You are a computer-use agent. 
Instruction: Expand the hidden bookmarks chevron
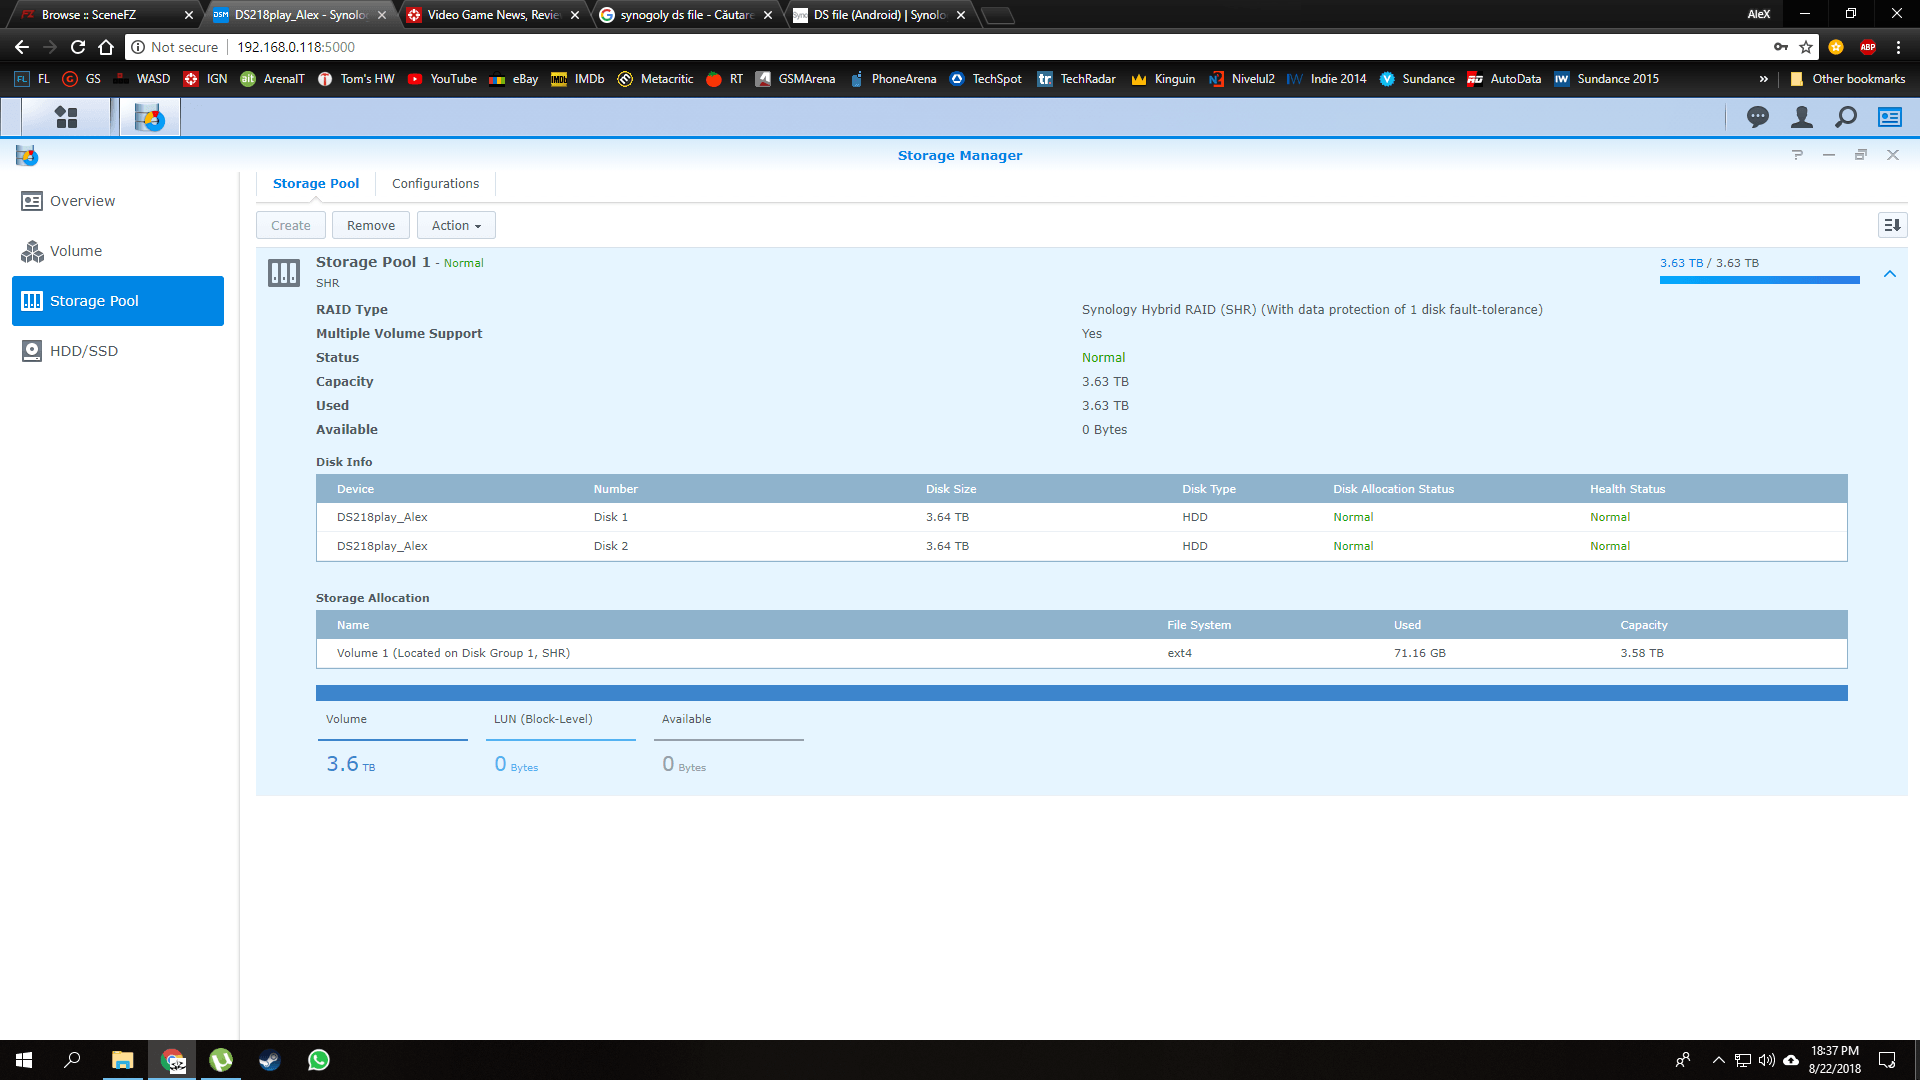(x=1763, y=79)
